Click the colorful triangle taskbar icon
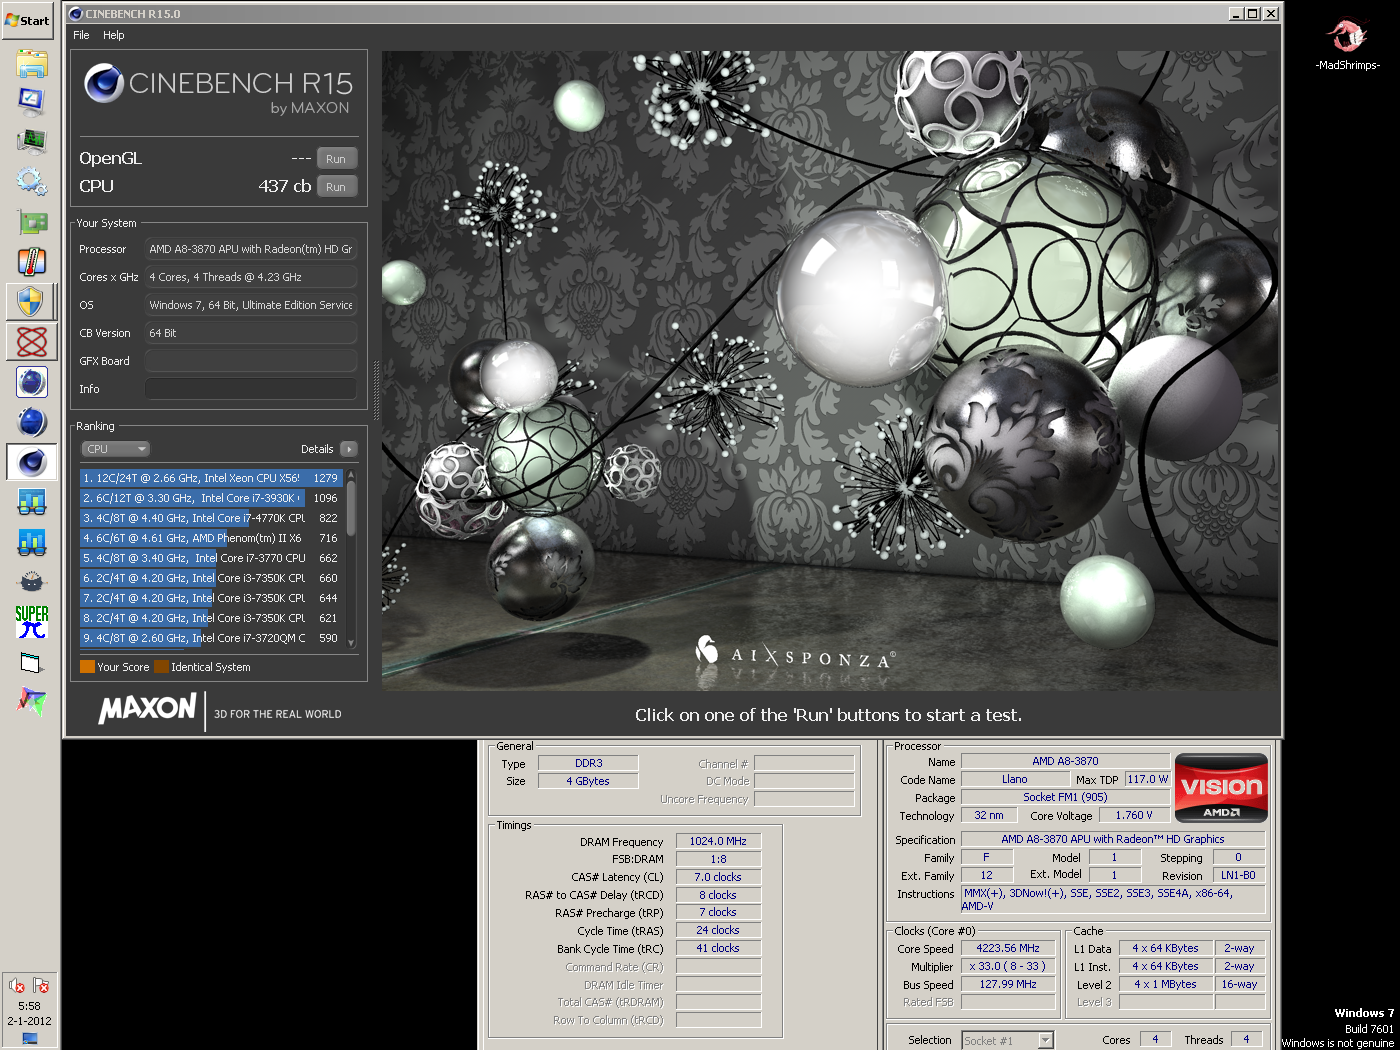The width and height of the screenshot is (1400, 1050). [x=31, y=701]
